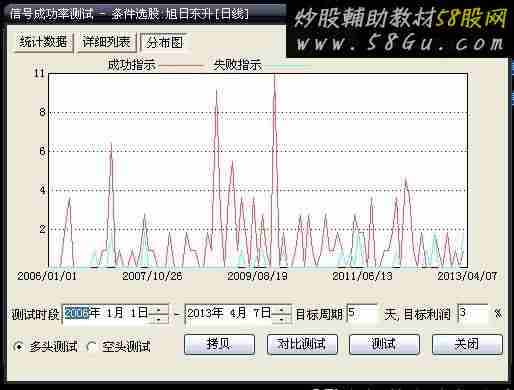Increase the end date with up spinner
The height and width of the screenshot is (390, 514).
[x=282, y=309]
